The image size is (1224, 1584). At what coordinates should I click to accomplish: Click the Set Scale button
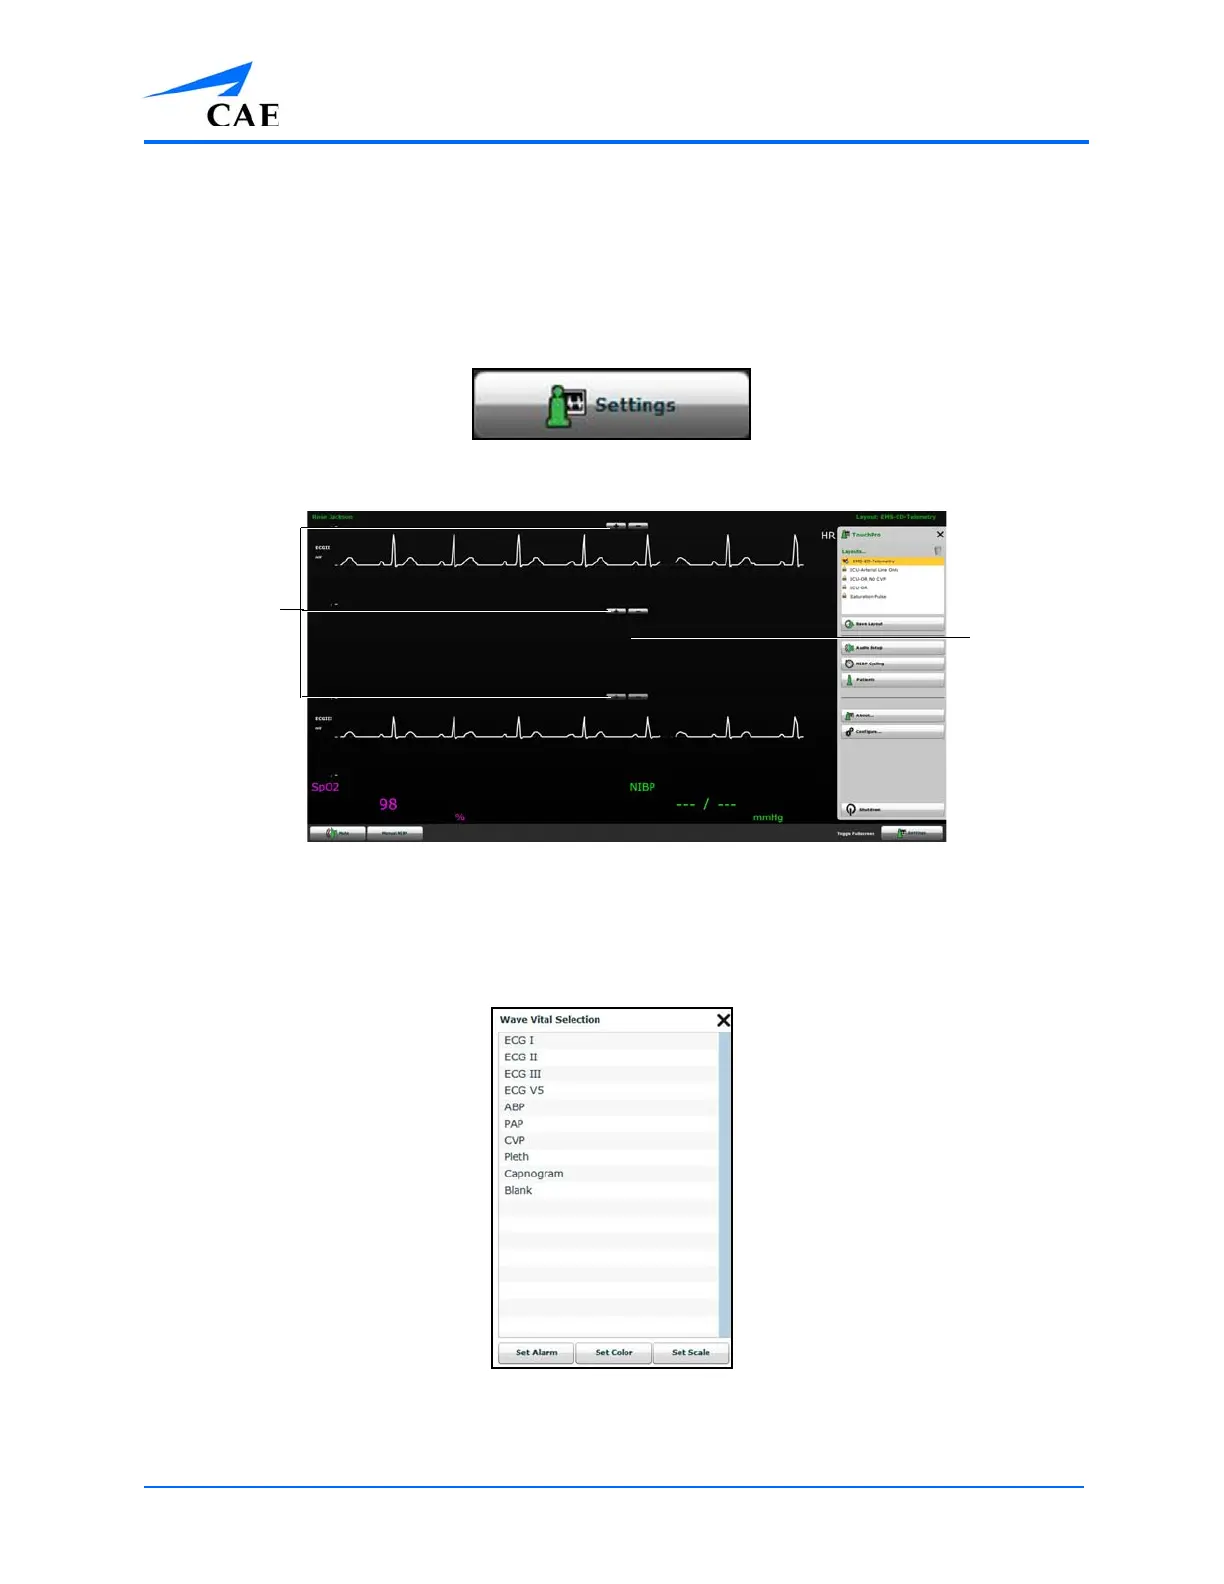pyautogui.click(x=691, y=1353)
